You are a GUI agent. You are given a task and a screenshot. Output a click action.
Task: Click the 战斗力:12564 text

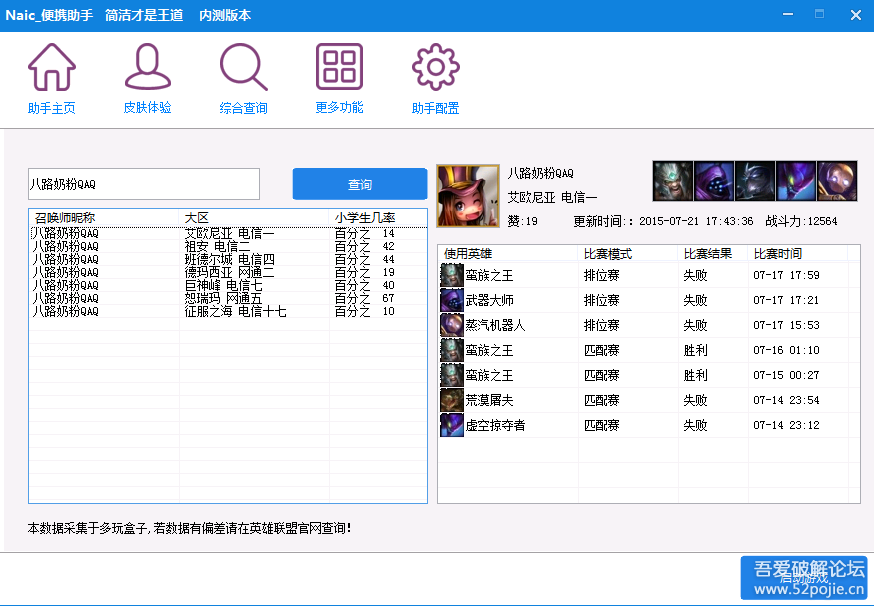801,221
